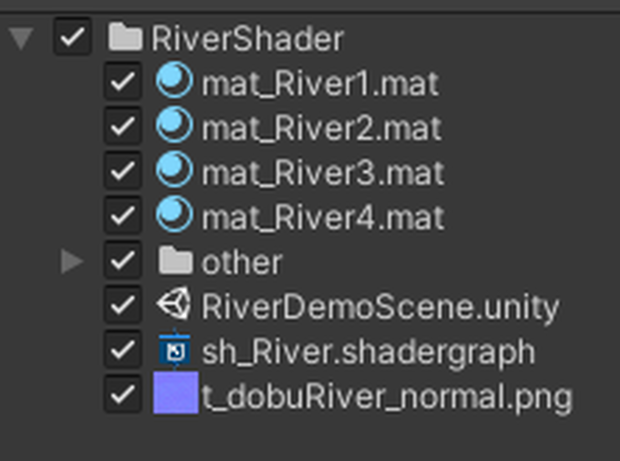Click the Unity scene icon for RiverDemoScene
Screen dimensions: 620x461
tap(174, 304)
